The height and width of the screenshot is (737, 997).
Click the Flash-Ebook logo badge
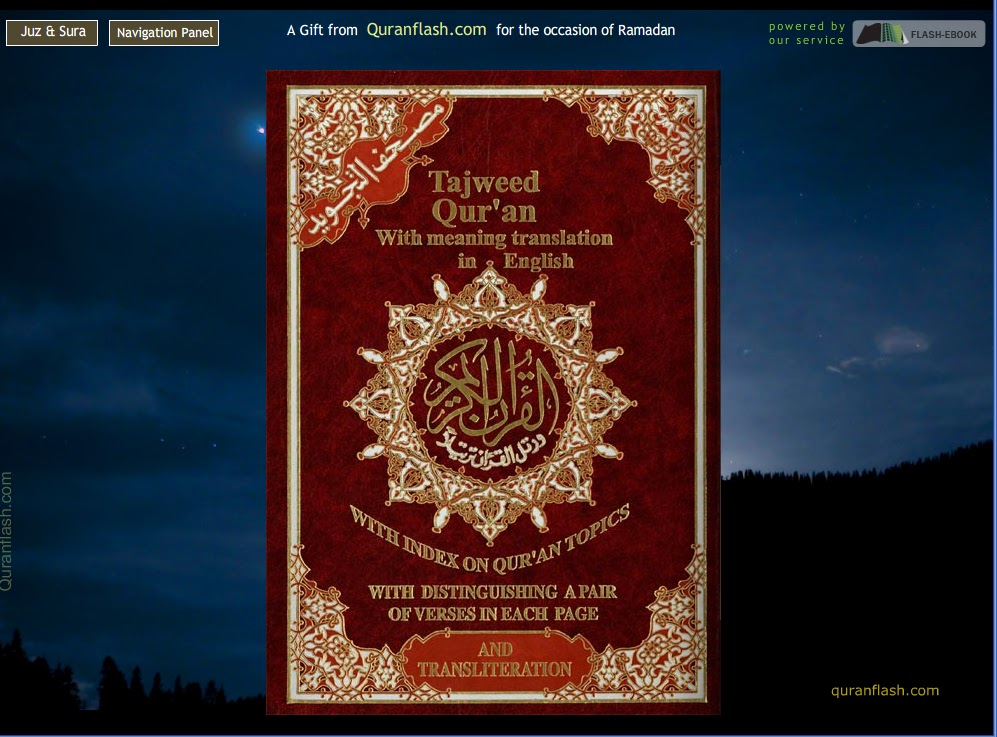(918, 34)
